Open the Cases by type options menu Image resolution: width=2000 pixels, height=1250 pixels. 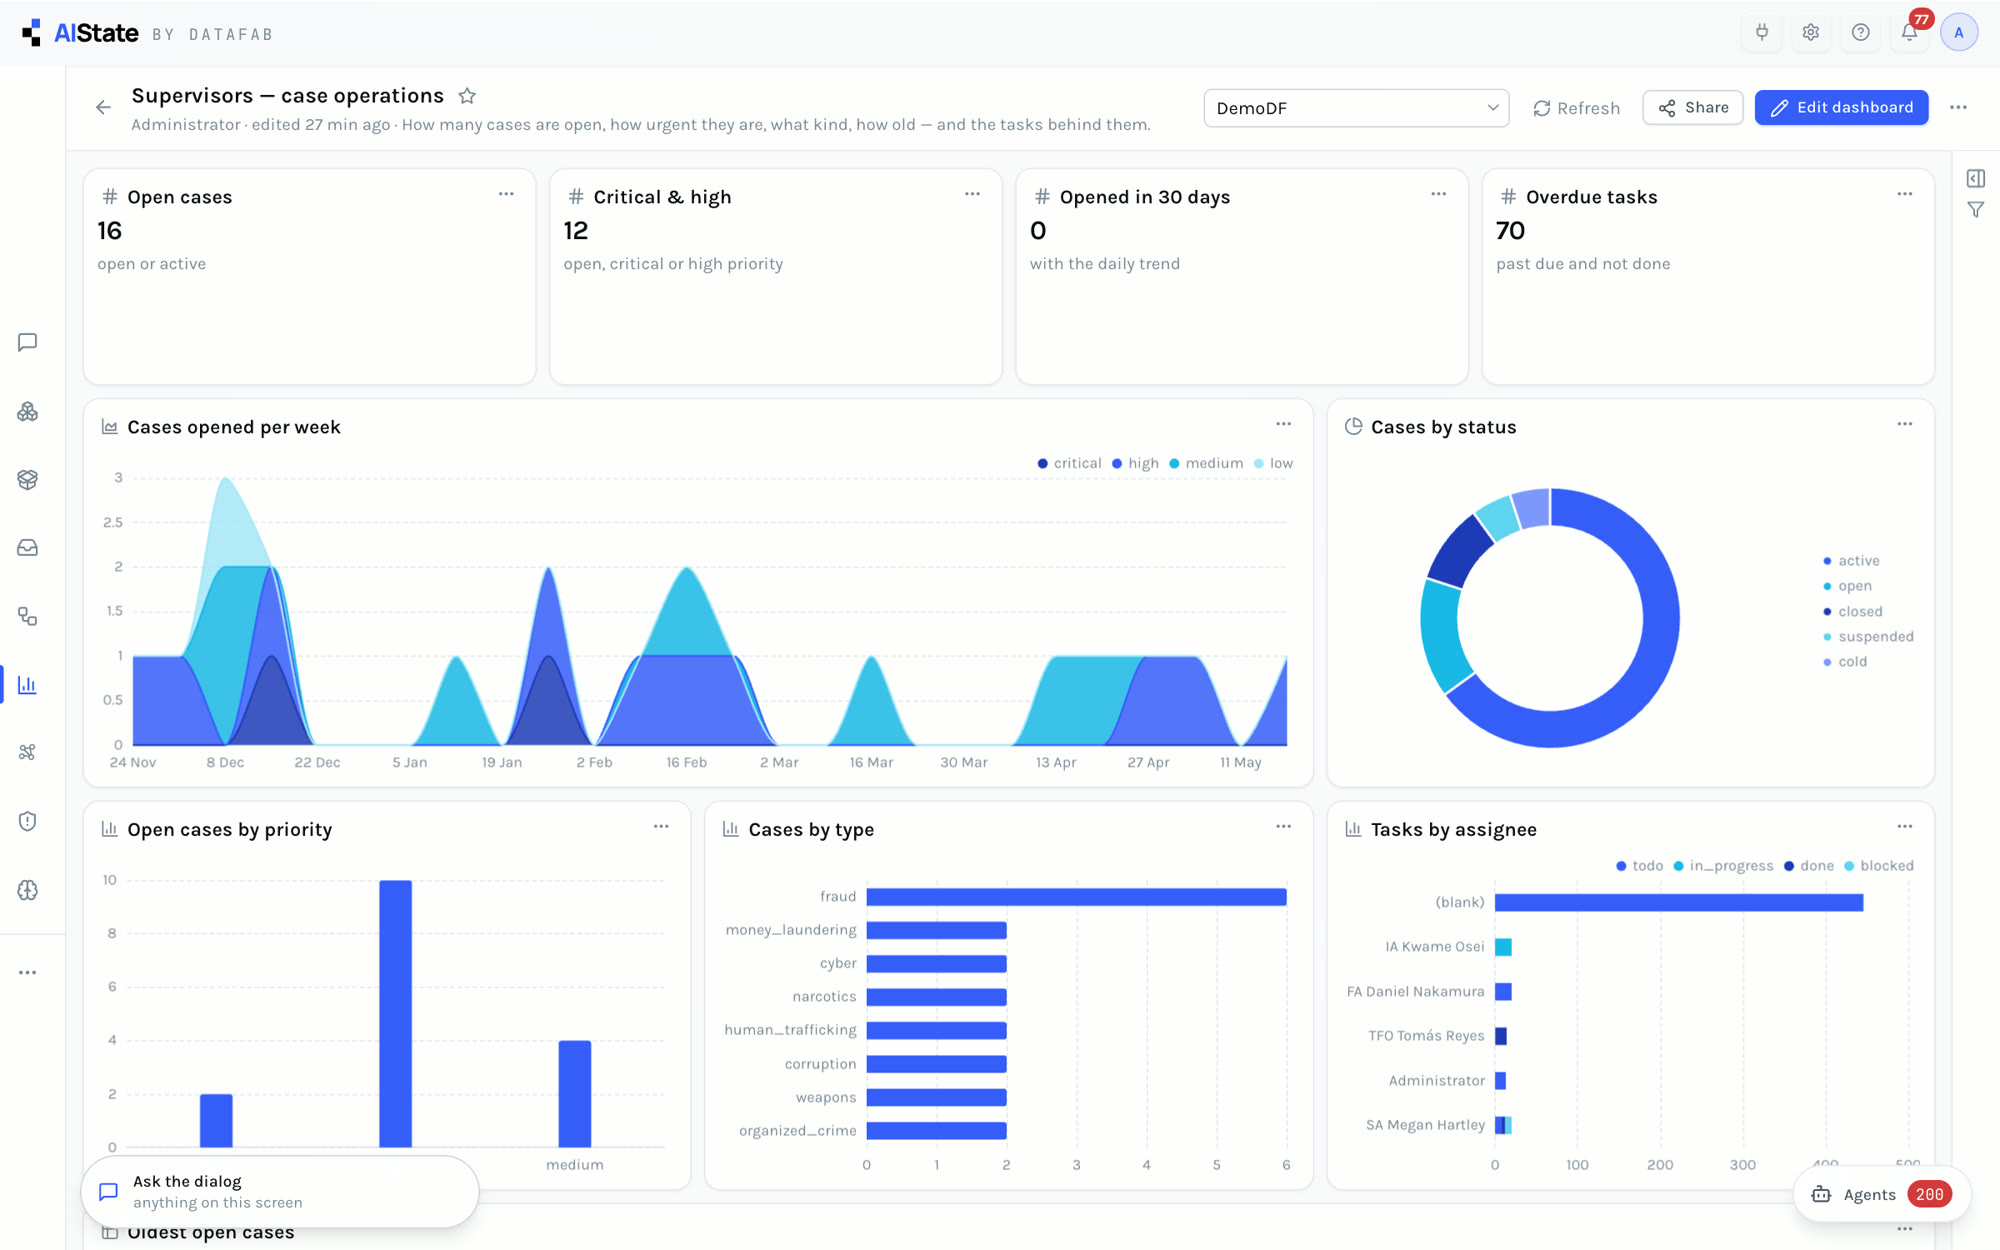1283,826
